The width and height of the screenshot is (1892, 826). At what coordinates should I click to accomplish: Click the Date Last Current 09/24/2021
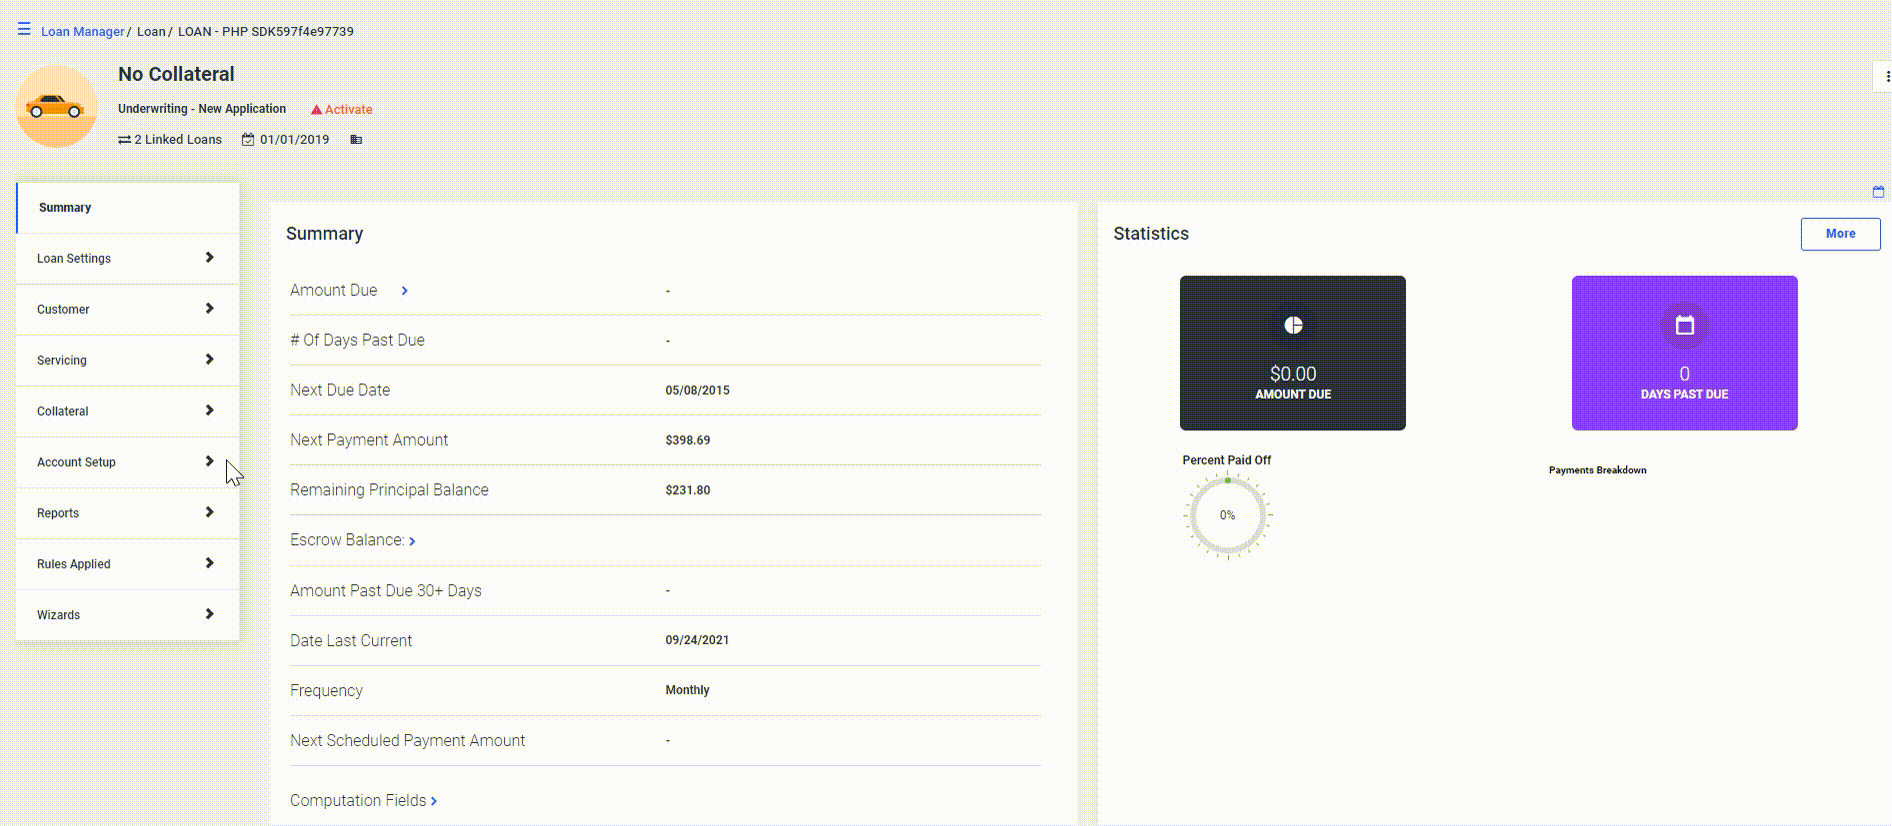coord(697,641)
